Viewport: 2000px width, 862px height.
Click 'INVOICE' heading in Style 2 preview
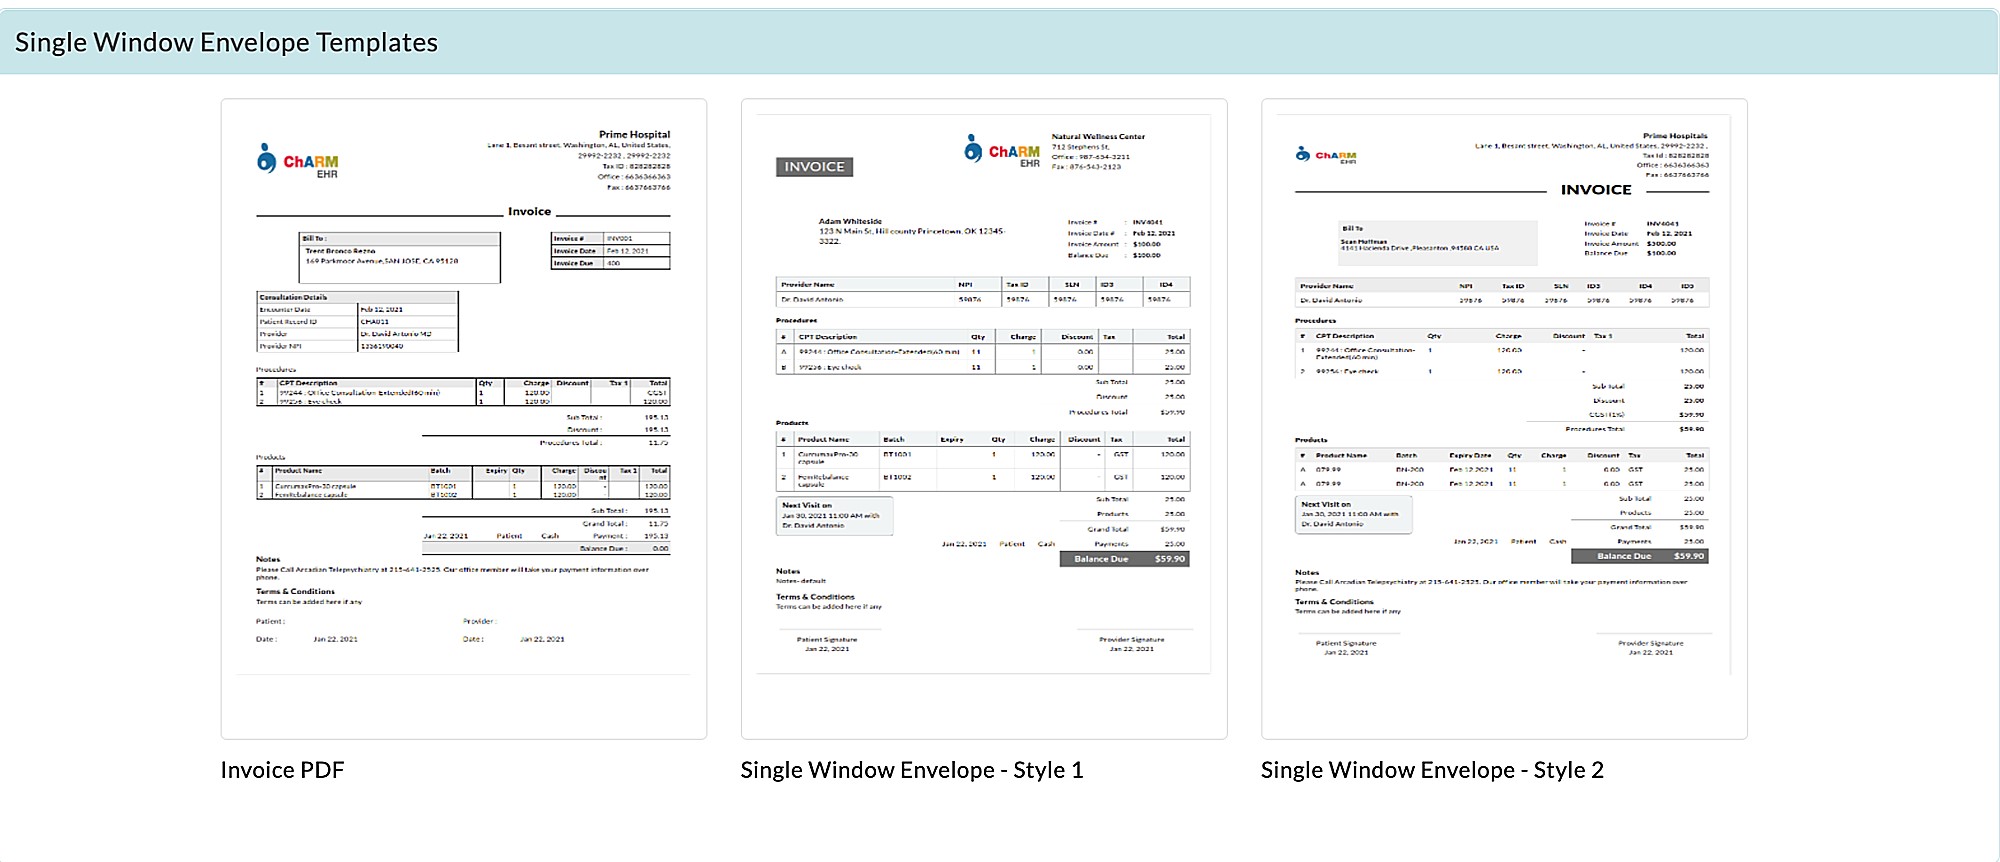click(x=1596, y=190)
